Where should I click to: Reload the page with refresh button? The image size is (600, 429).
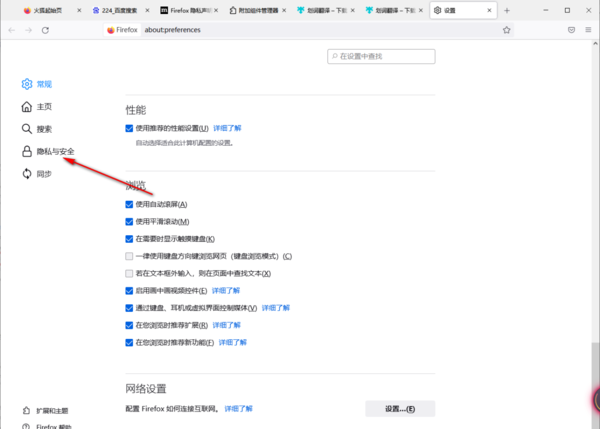46,30
